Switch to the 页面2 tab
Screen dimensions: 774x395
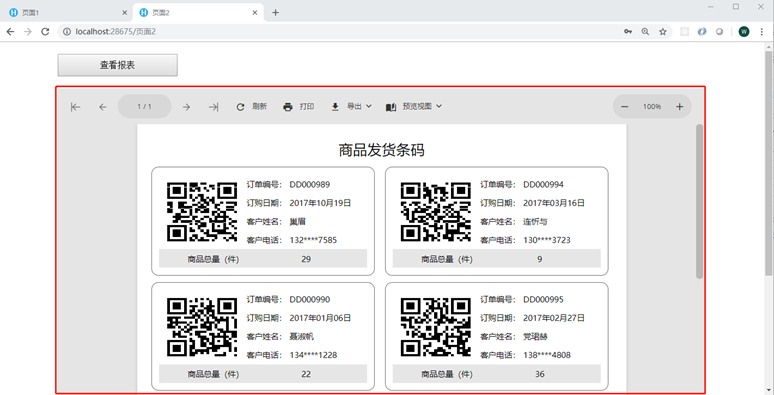pyautogui.click(x=198, y=13)
